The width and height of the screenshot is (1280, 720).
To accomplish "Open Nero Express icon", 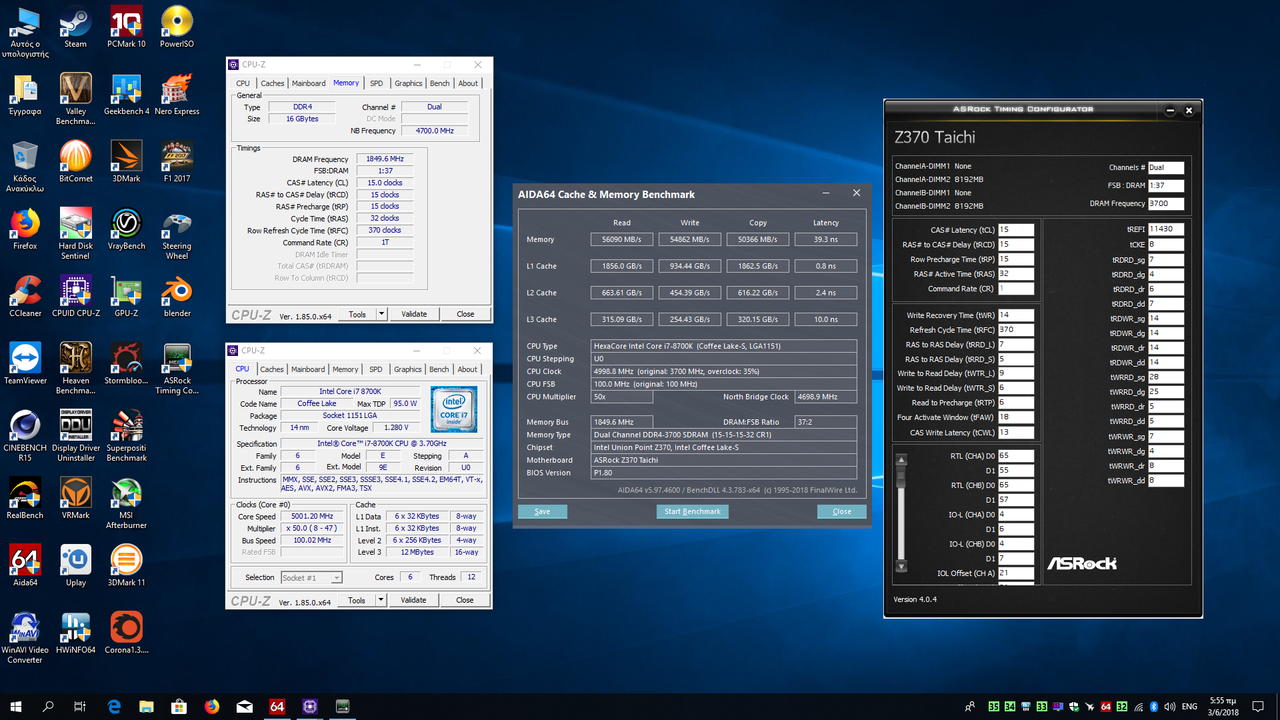I will click(x=177, y=95).
